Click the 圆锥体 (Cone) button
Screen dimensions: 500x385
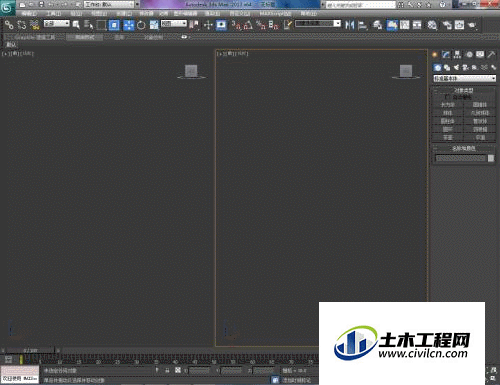tap(480, 105)
